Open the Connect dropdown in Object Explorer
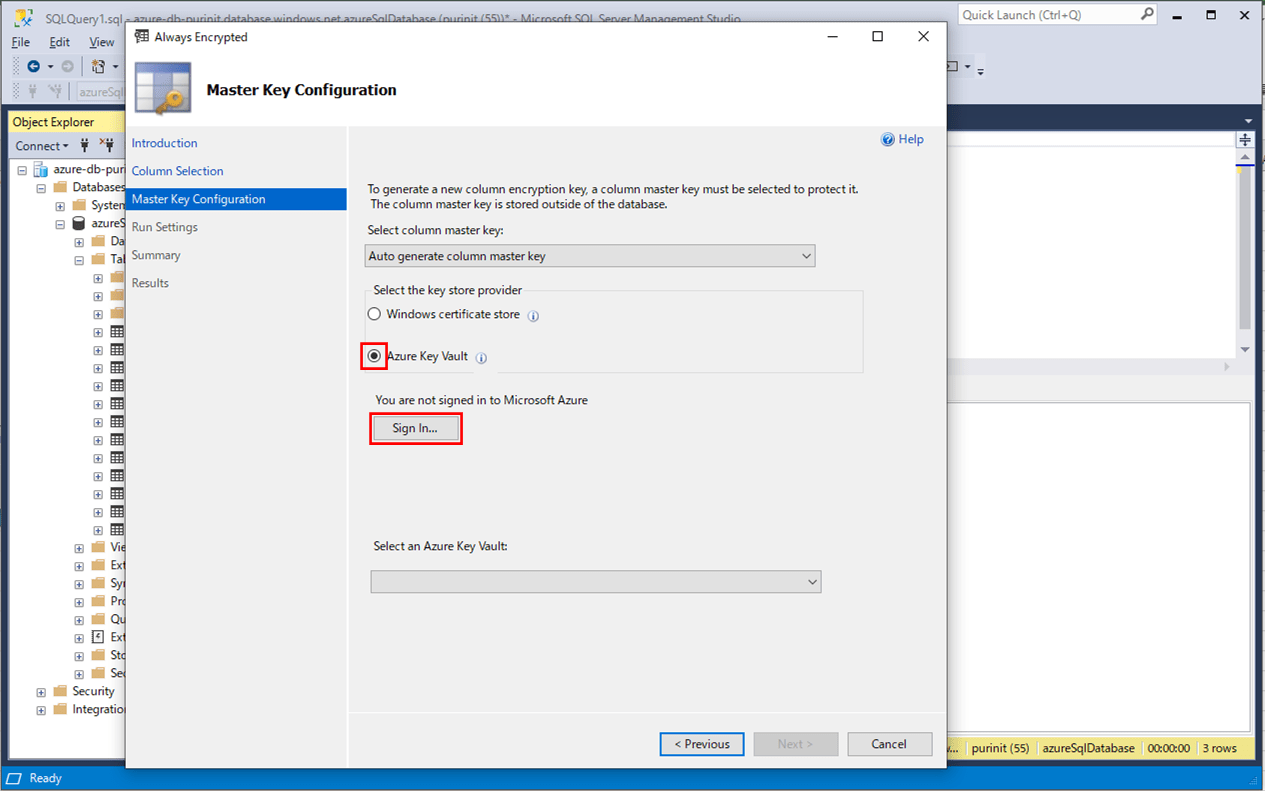 point(42,146)
